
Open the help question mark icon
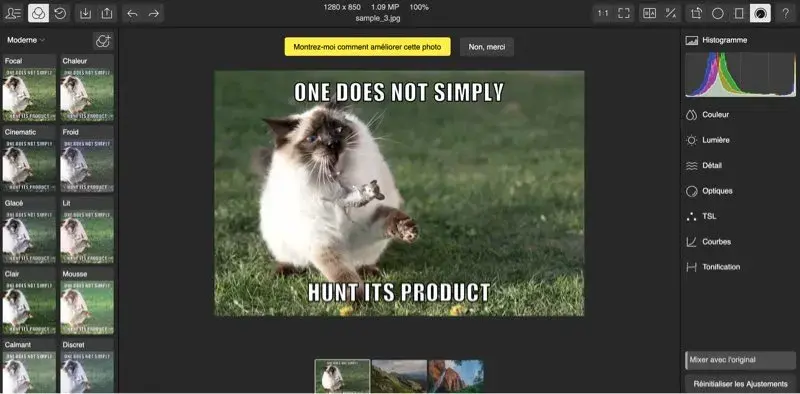point(786,13)
